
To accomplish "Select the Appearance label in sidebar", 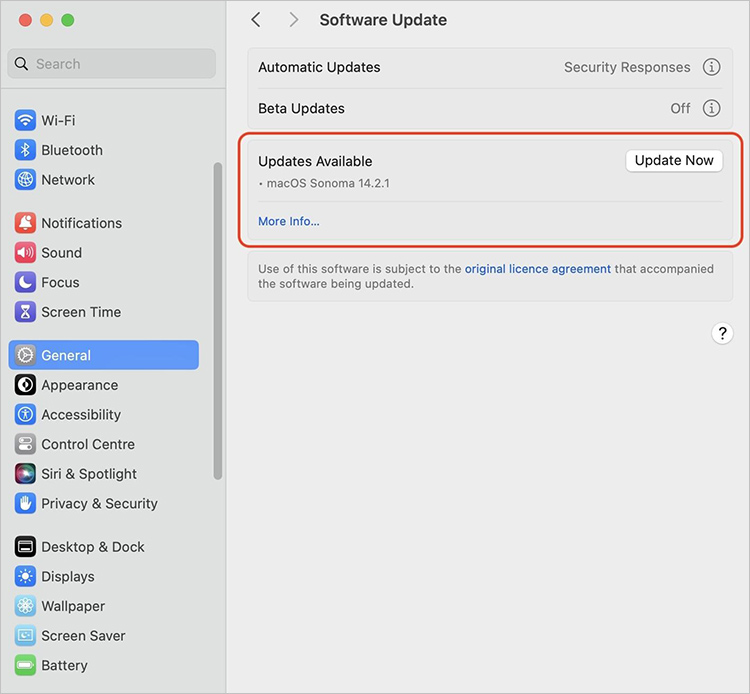I will [80, 385].
